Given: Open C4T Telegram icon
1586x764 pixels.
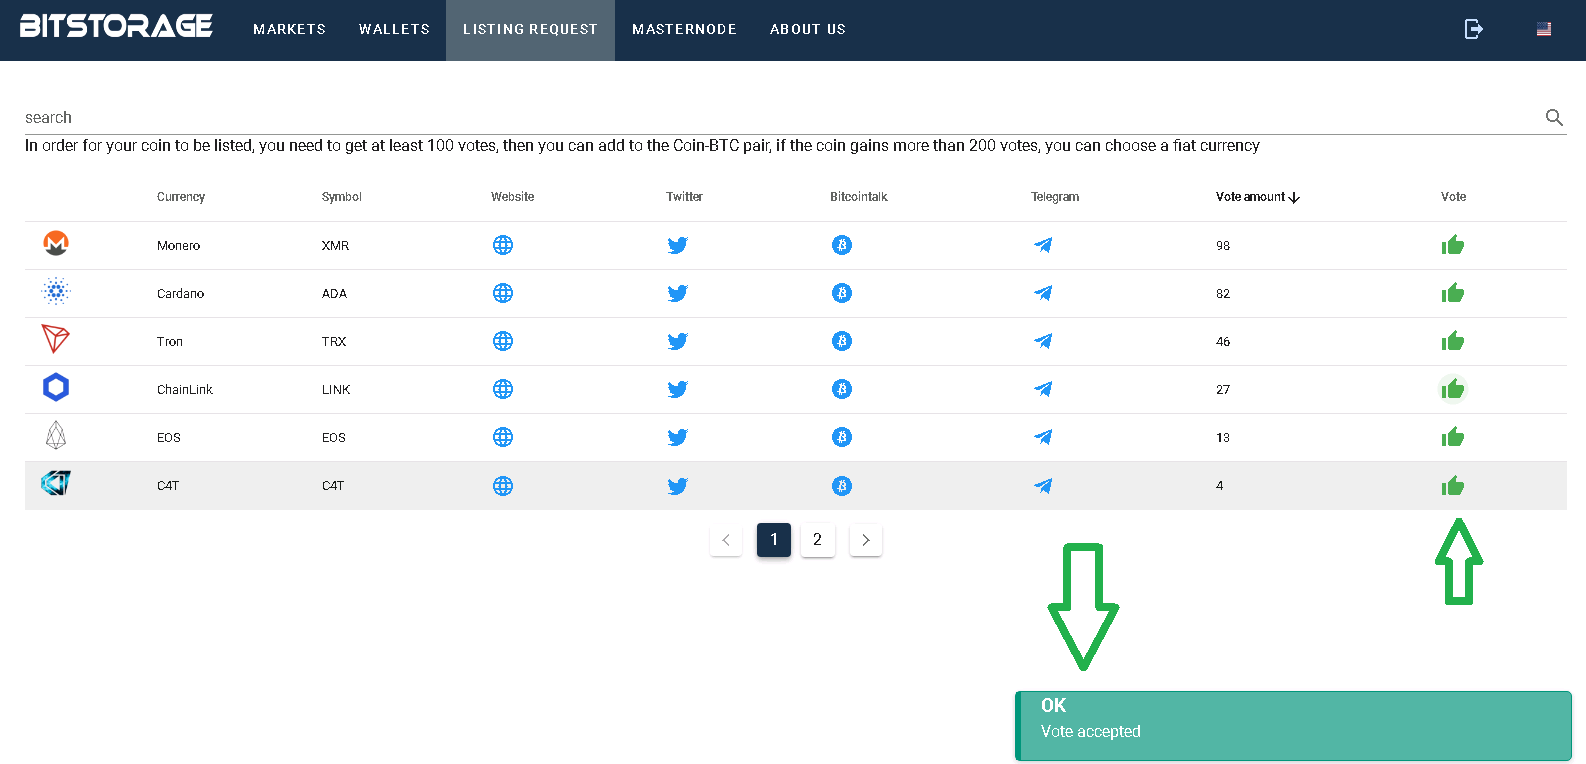Looking at the screenshot, I should click(1043, 486).
